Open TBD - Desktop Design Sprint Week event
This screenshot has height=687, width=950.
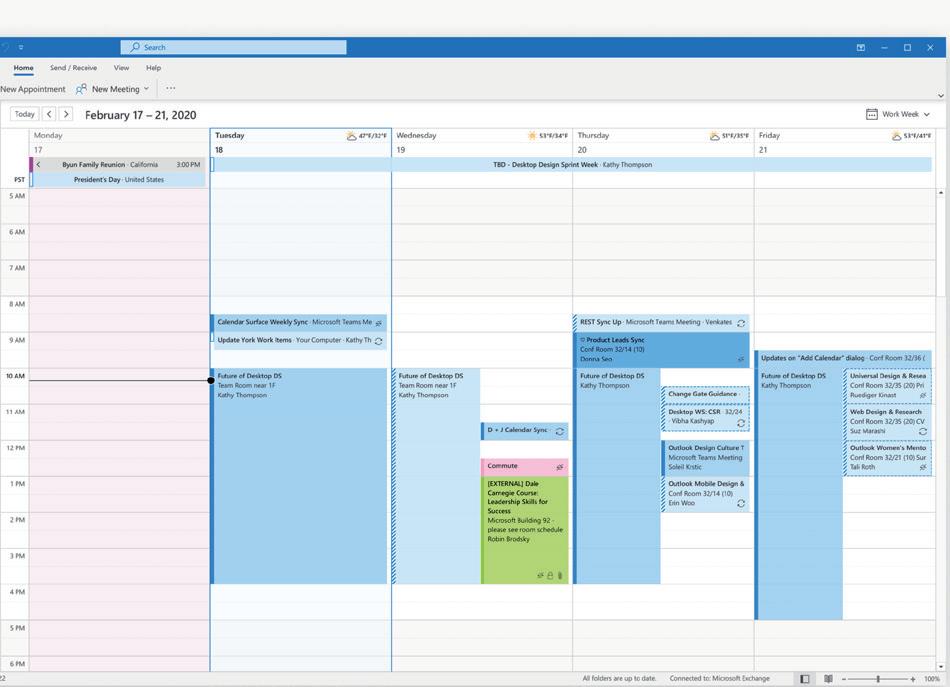[x=572, y=164]
